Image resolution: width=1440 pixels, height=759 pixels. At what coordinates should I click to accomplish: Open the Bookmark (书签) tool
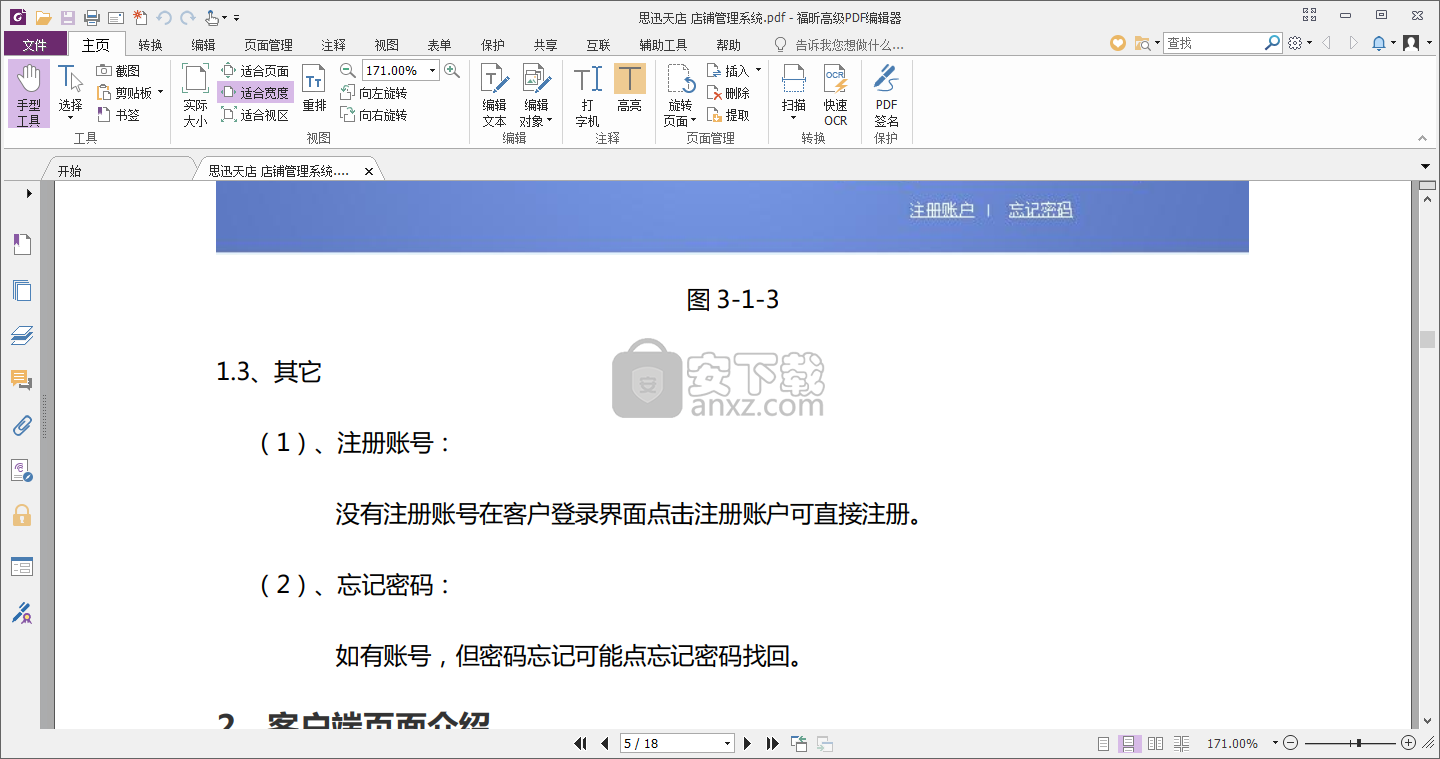point(119,115)
